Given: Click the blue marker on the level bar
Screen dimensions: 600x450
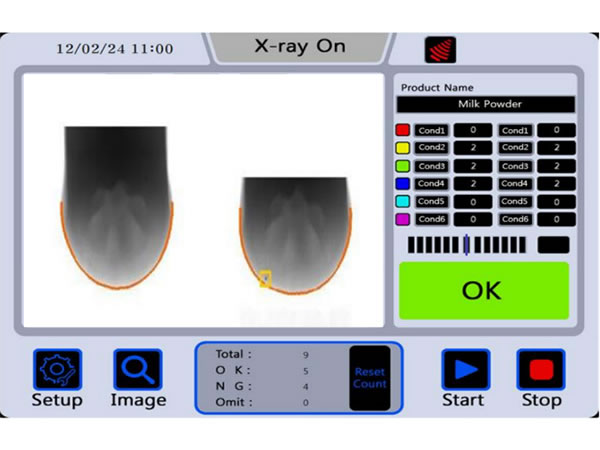Looking at the screenshot, I should [x=466, y=245].
